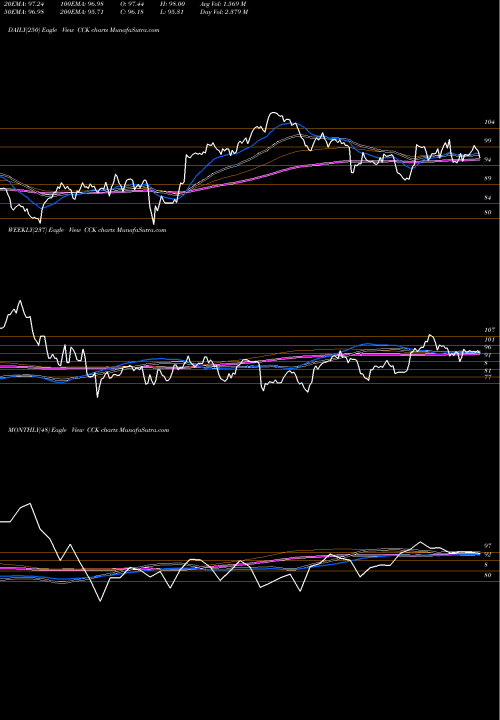
Task: Select the open price O: 97.44
Action: (133, 4)
